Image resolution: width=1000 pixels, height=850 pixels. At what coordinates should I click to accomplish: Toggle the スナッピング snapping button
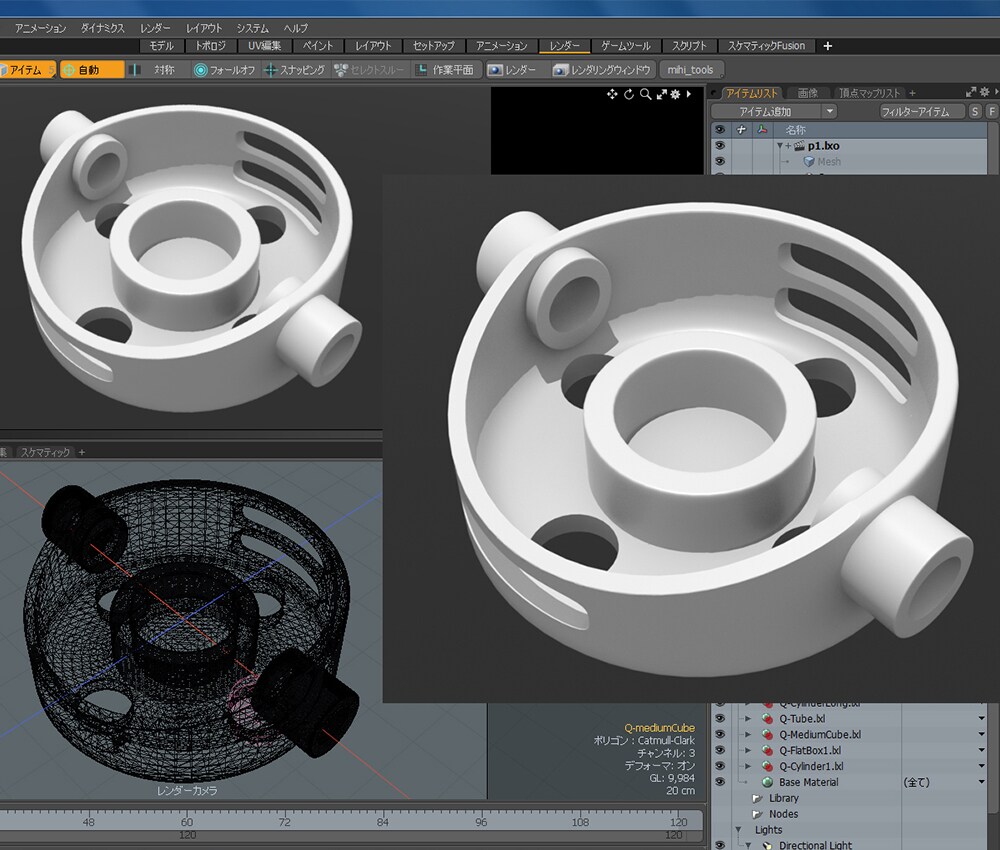[295, 70]
